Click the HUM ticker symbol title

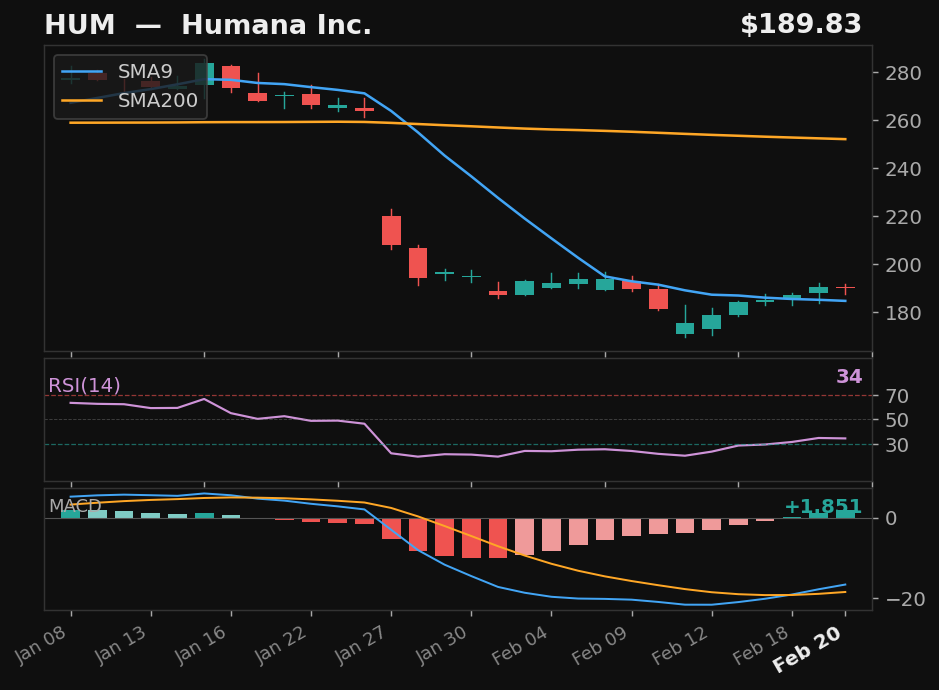point(80,25)
